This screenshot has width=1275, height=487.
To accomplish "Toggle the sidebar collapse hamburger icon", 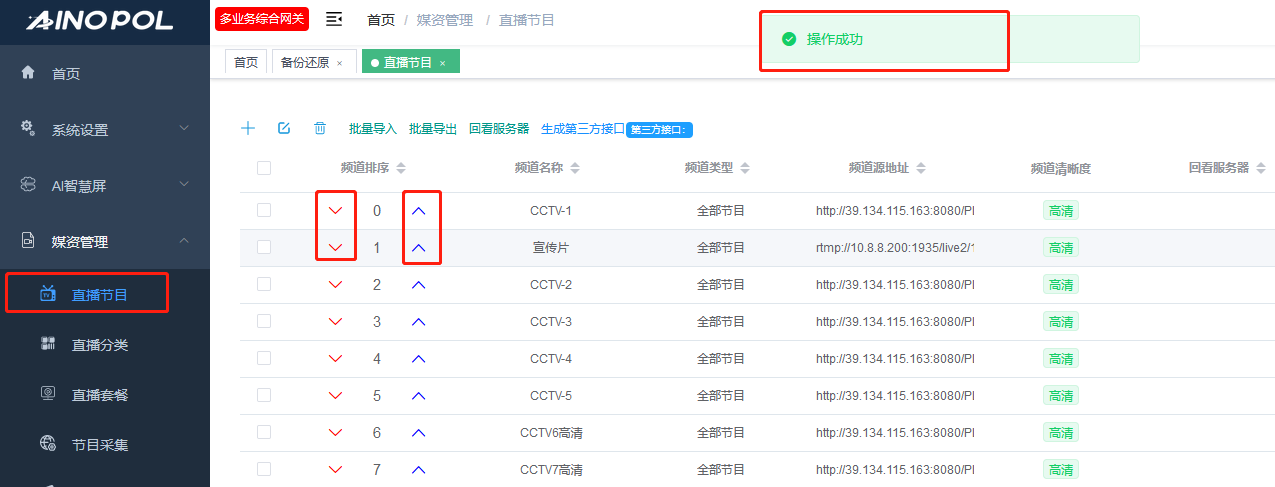I will click(334, 20).
